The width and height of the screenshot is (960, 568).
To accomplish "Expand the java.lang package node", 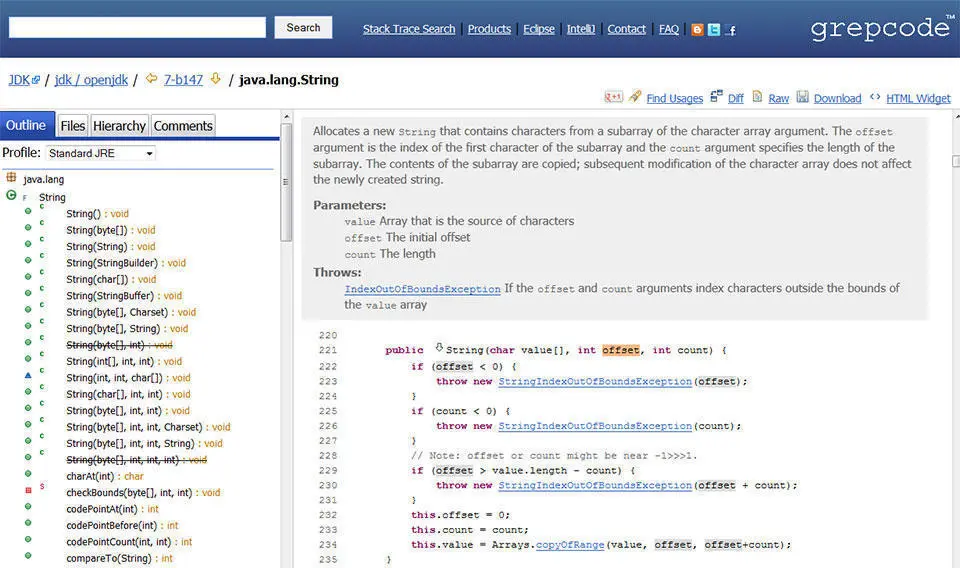I will (x=11, y=178).
